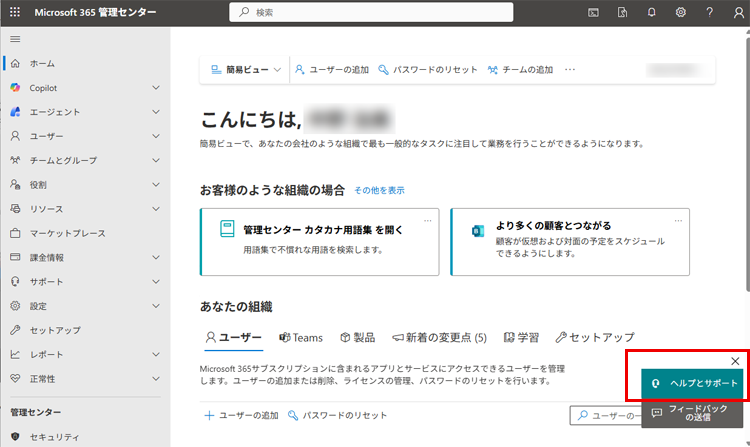Expand the ユーザー chevron in sidebar
The image size is (750, 447).
pyautogui.click(x=156, y=136)
